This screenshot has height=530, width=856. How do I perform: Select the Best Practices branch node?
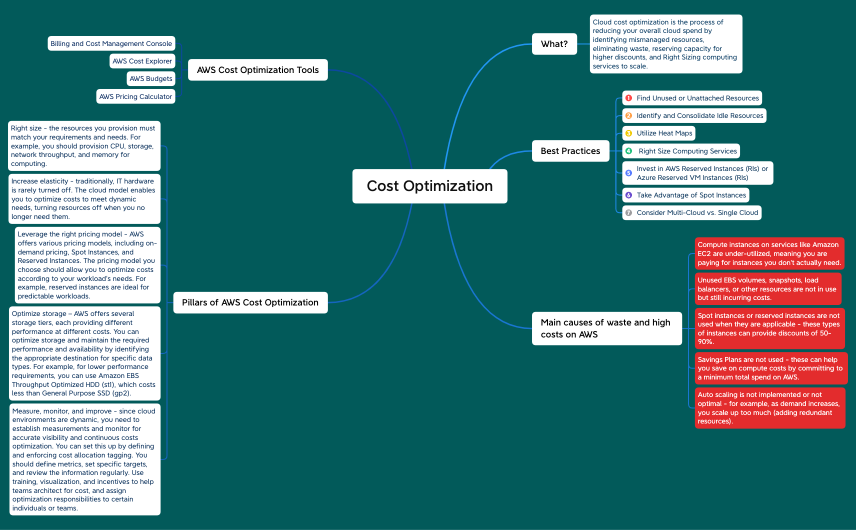click(570, 151)
